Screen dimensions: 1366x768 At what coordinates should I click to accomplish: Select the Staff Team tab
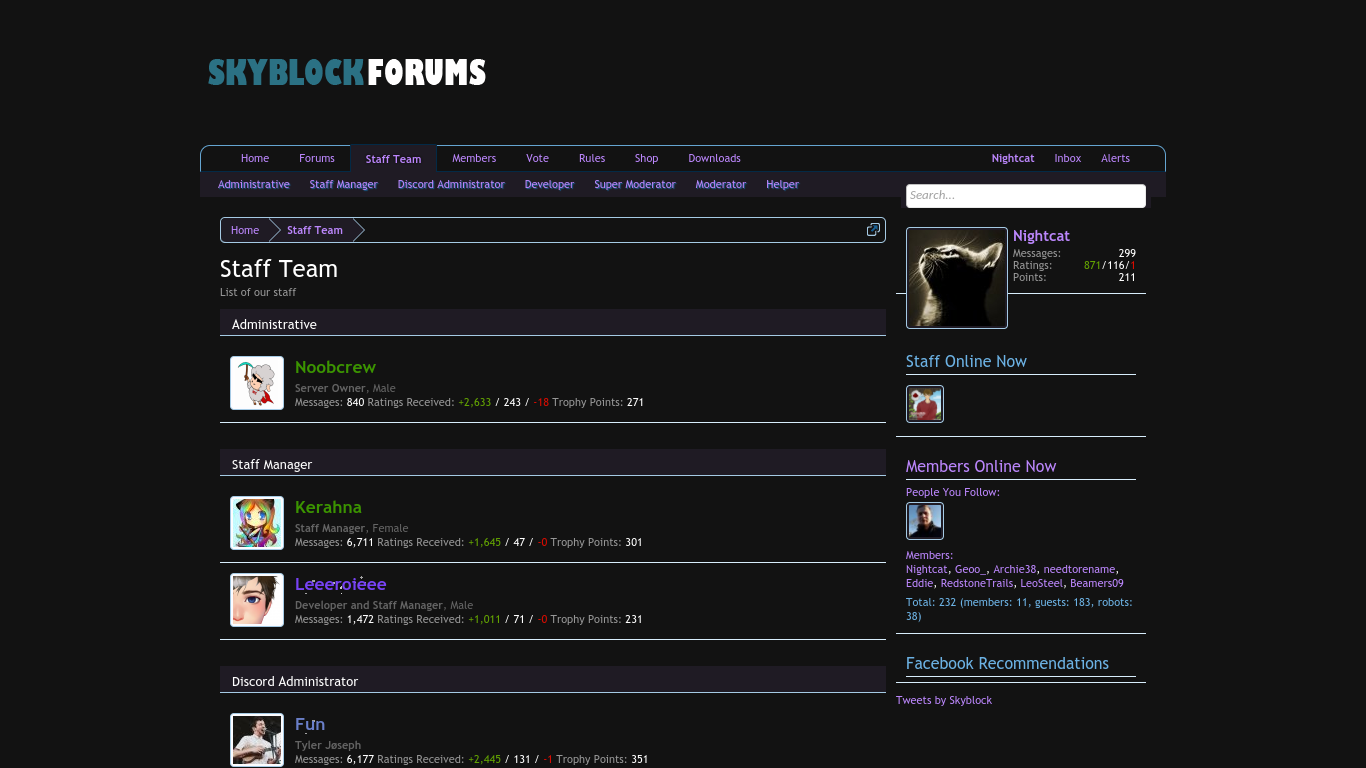click(393, 159)
